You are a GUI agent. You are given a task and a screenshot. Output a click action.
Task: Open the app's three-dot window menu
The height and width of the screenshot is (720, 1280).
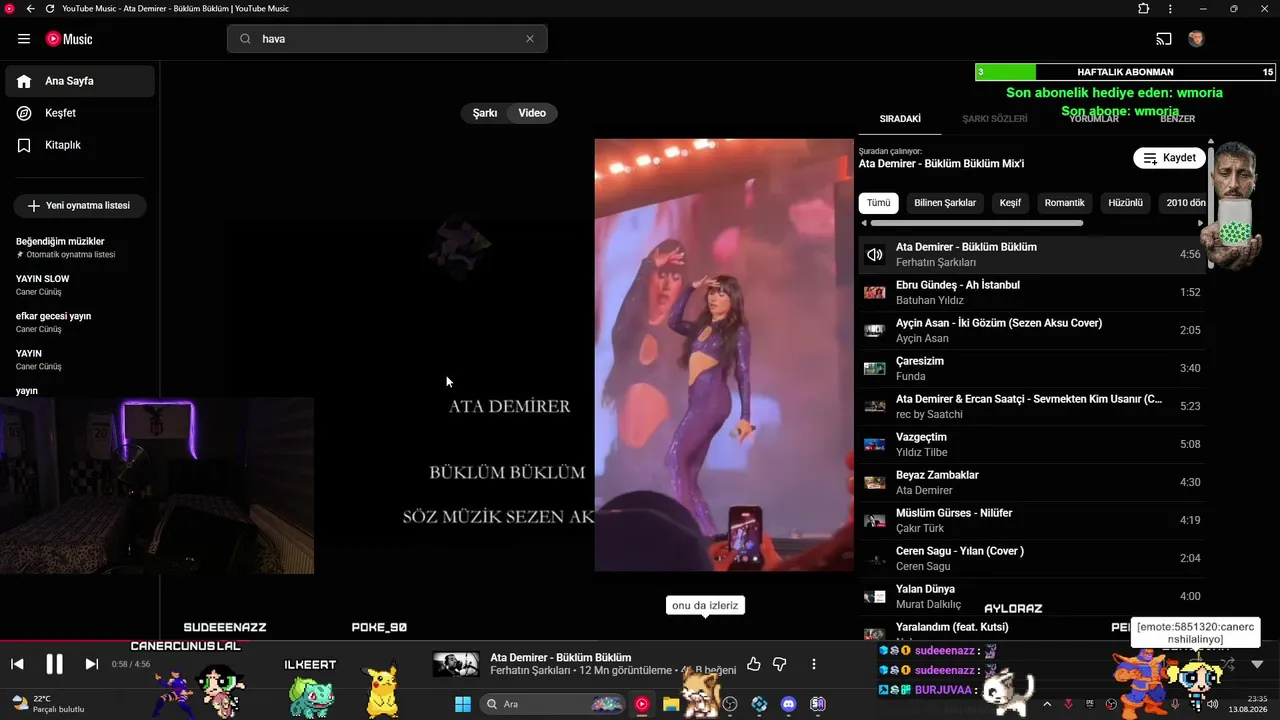[1170, 9]
